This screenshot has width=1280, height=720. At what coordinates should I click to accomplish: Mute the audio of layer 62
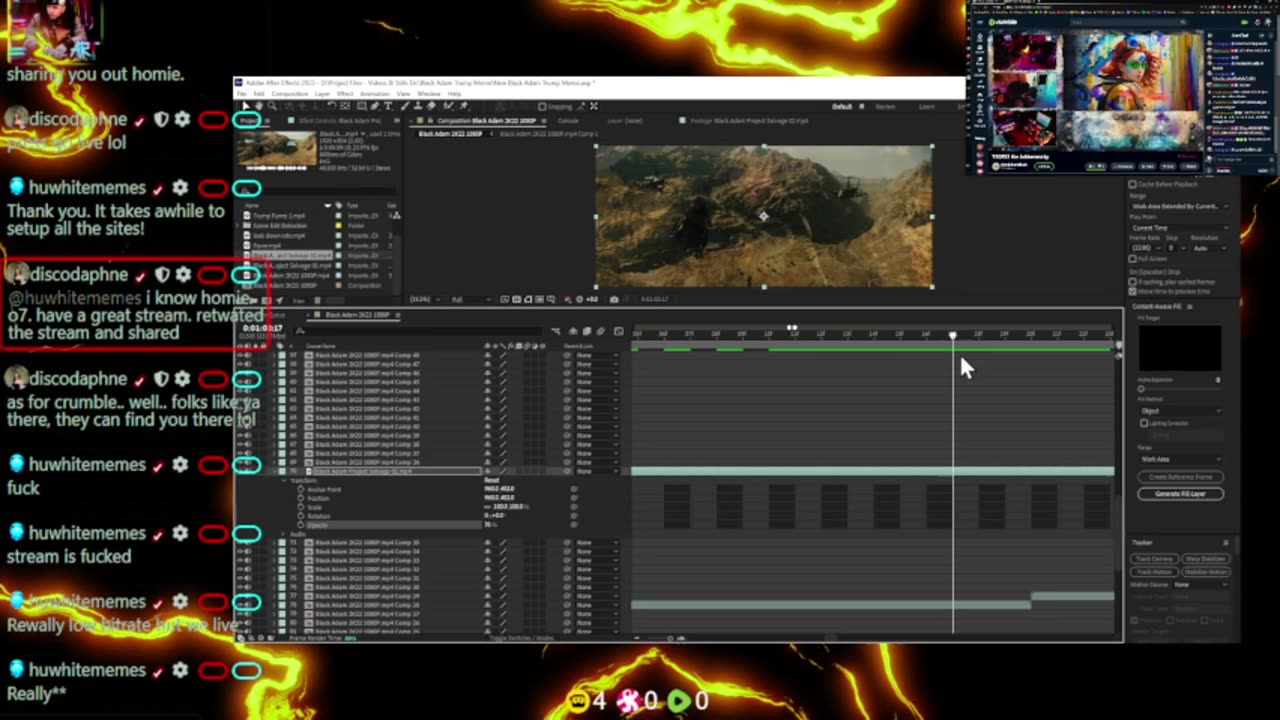247,400
